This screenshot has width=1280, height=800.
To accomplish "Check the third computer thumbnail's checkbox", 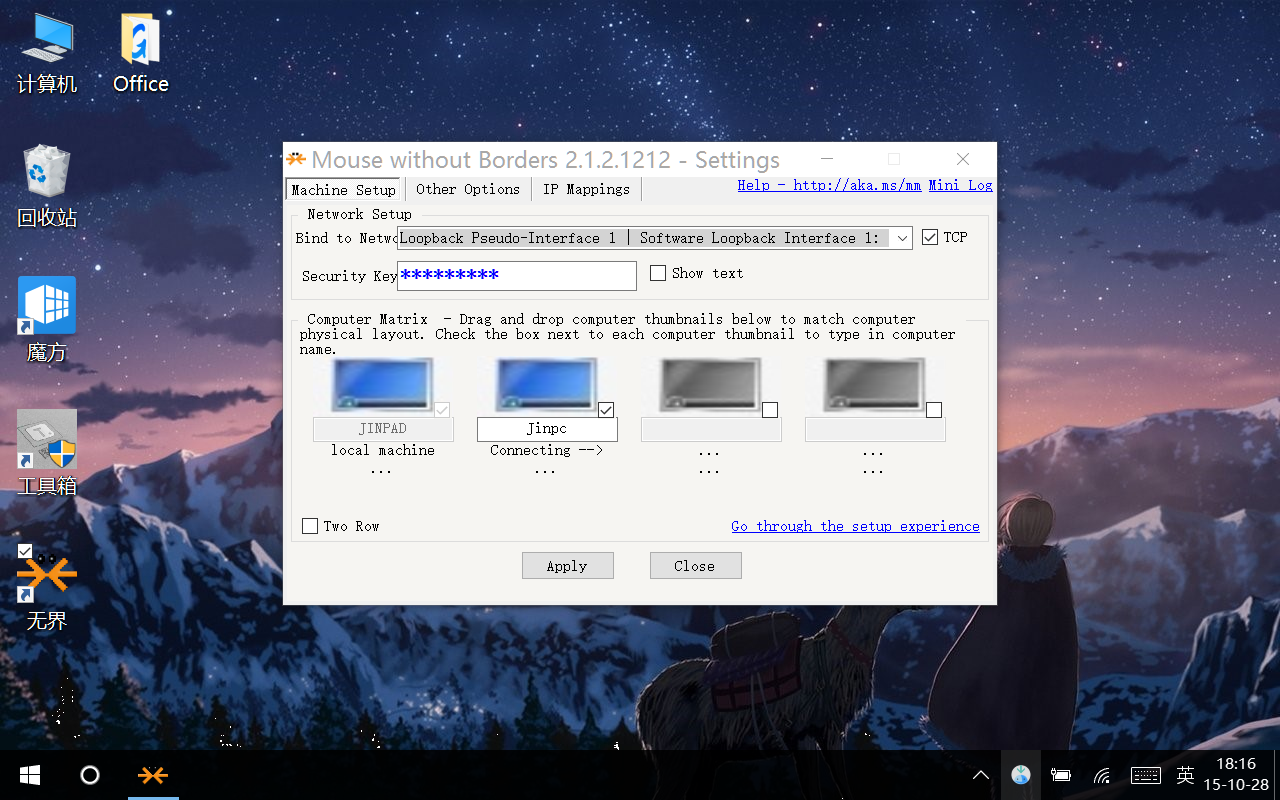I will click(x=770, y=410).
